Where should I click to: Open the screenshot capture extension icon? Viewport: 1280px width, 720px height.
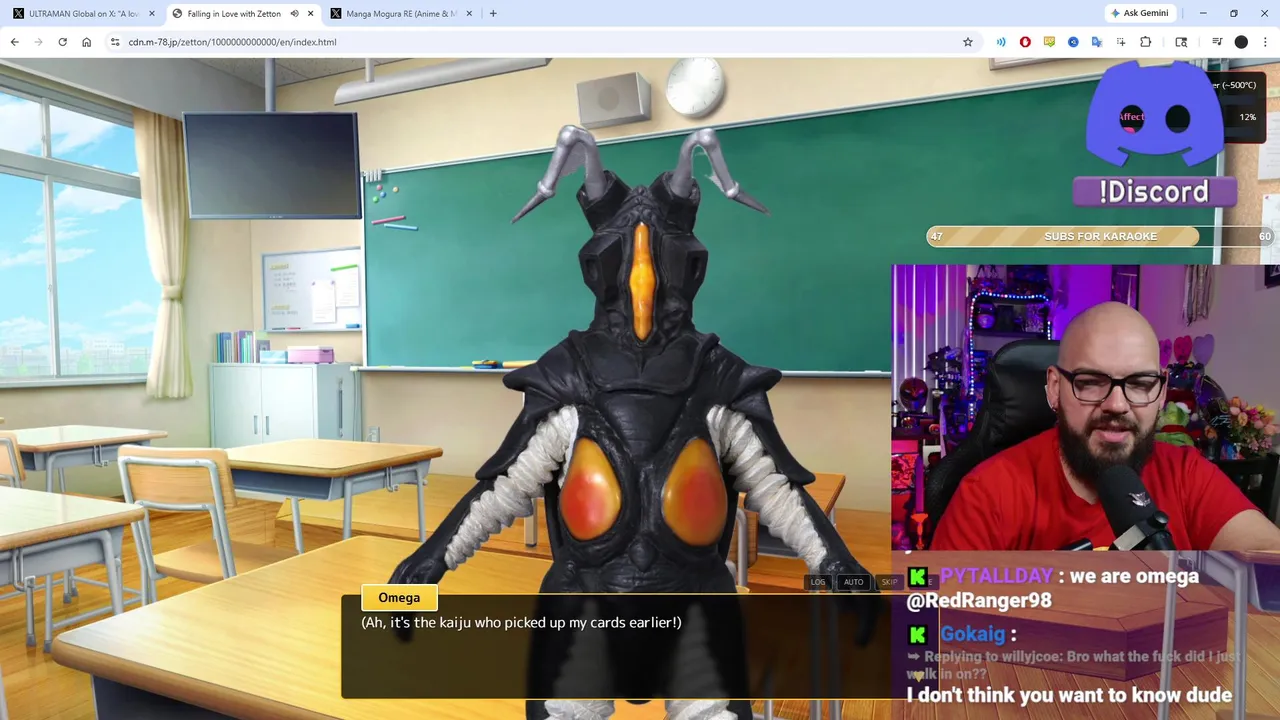point(1121,42)
